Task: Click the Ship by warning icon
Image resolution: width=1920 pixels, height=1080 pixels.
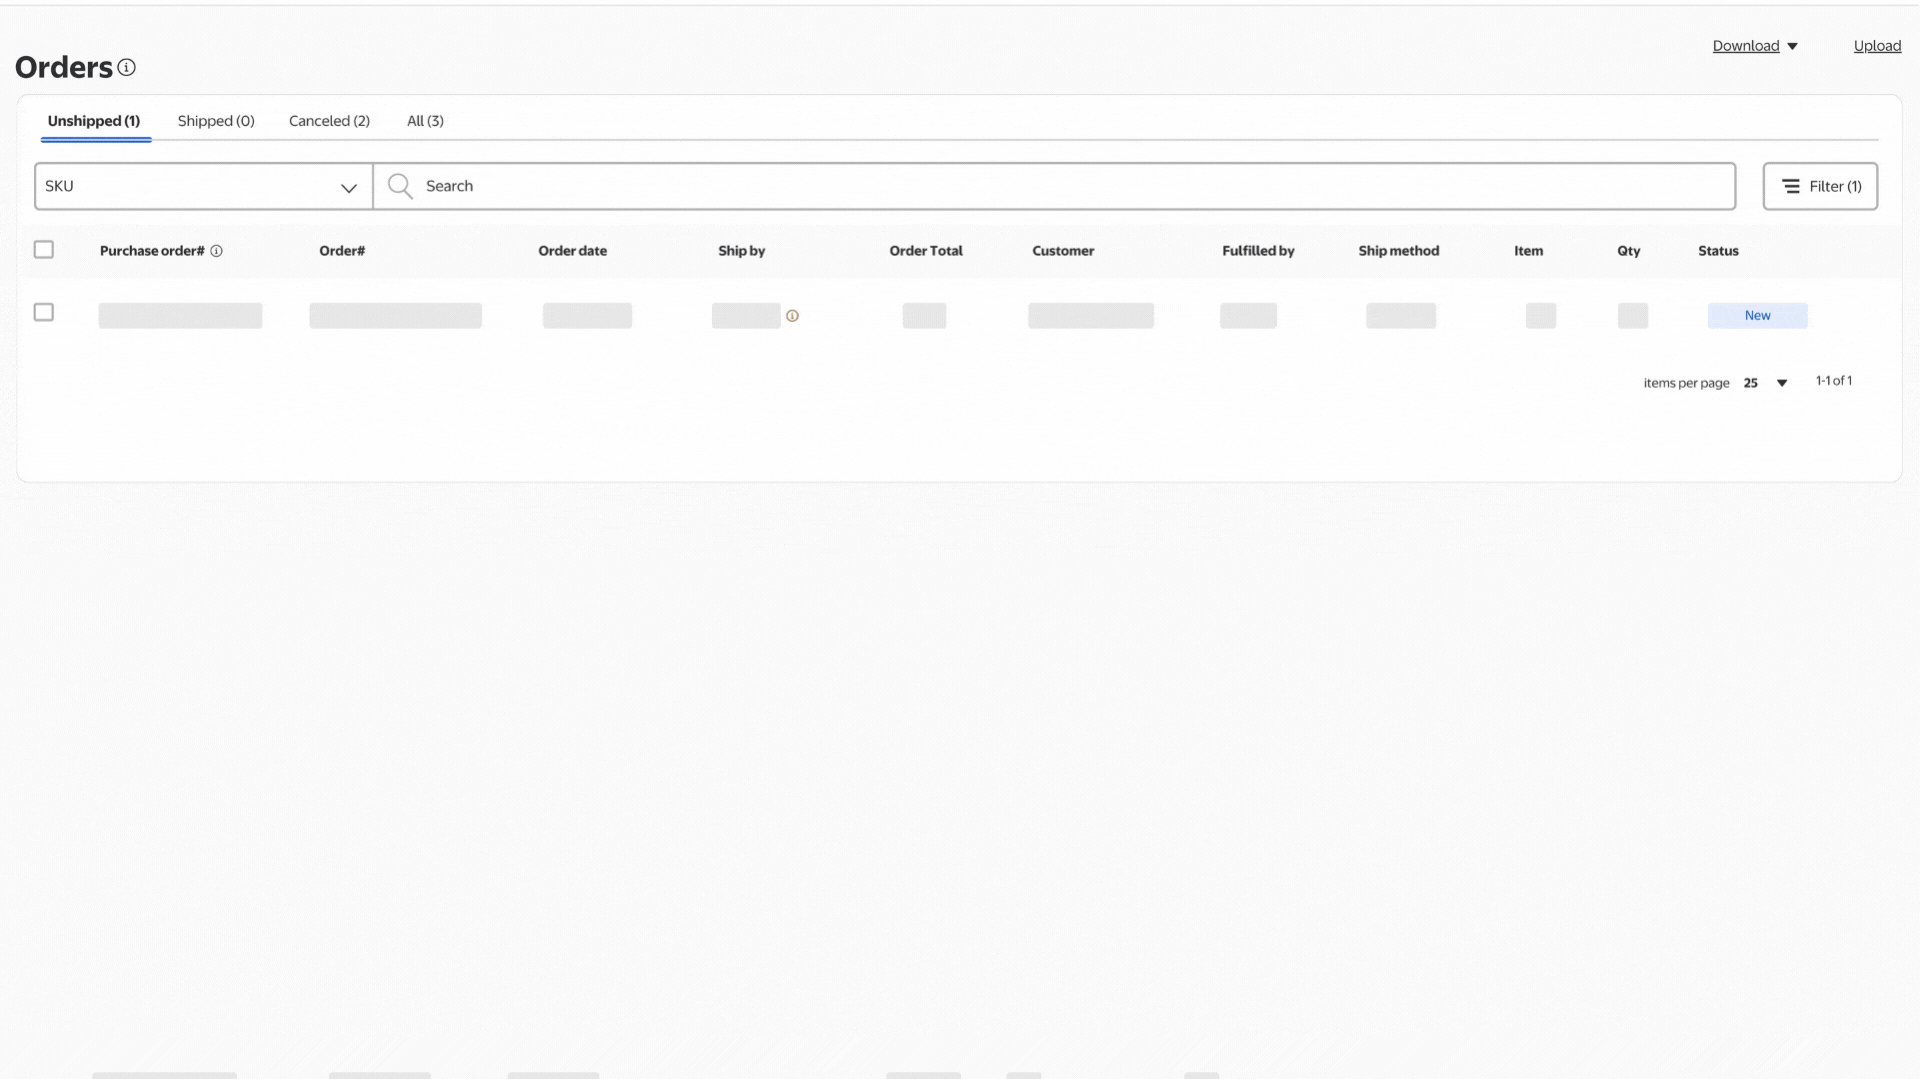Action: pos(792,316)
